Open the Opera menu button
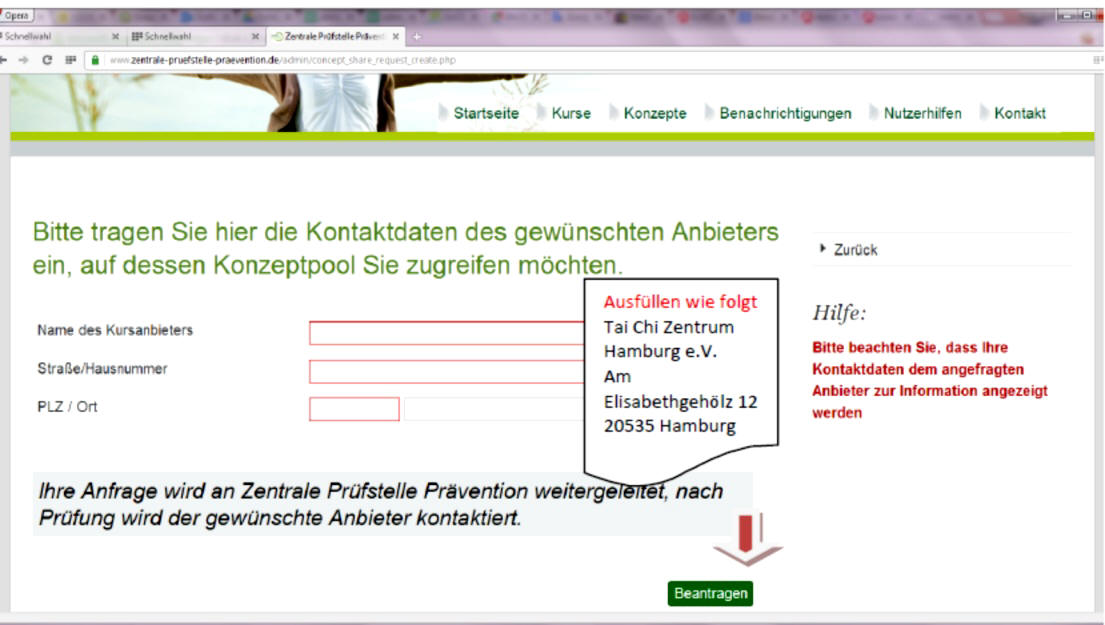 point(18,17)
